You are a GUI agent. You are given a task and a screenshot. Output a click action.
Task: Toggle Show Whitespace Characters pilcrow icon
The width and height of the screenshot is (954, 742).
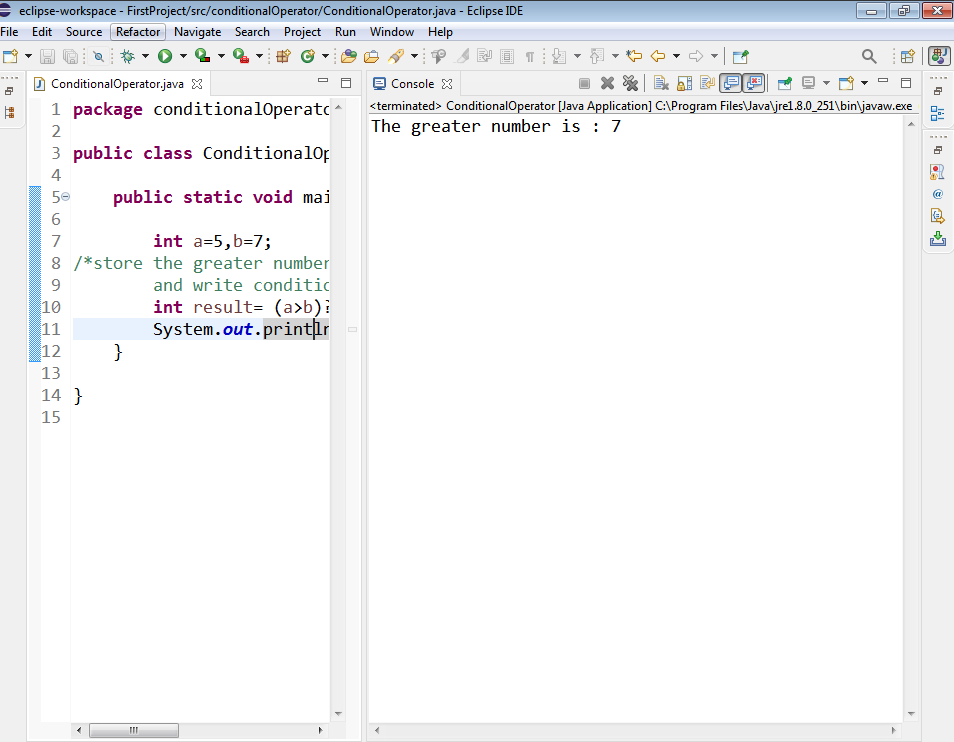point(530,57)
